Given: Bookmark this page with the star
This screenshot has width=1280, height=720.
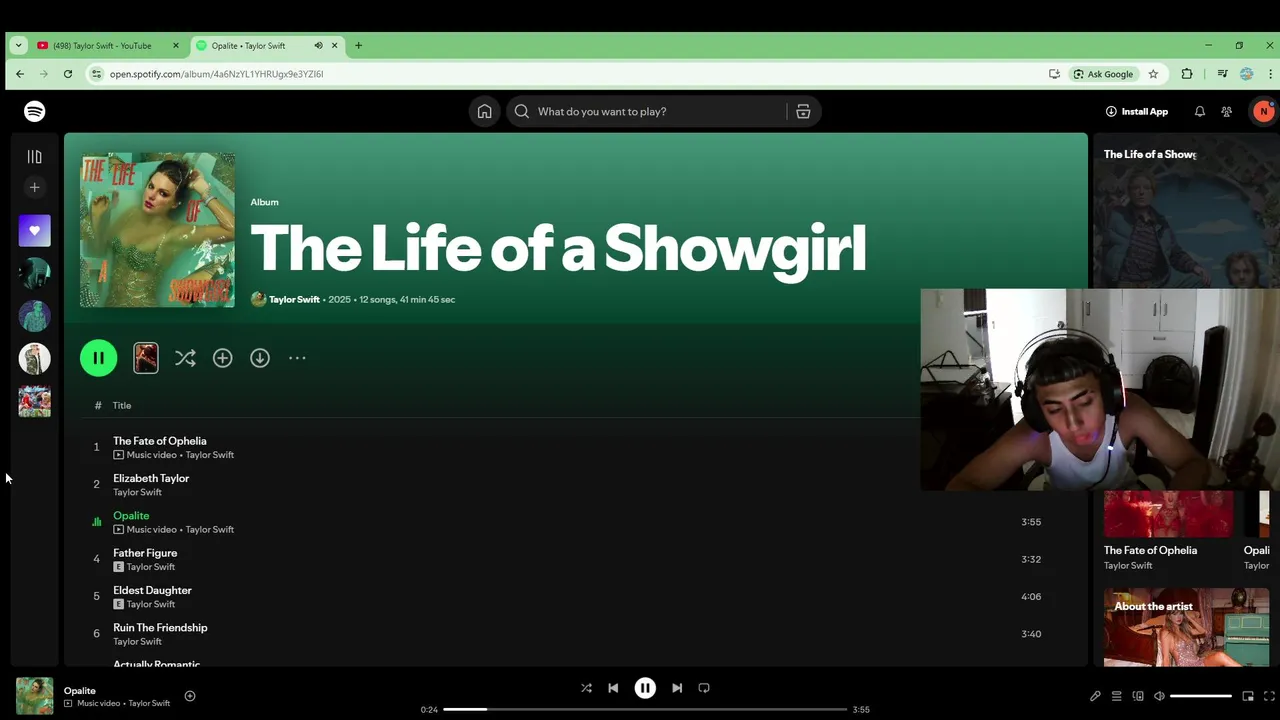Looking at the screenshot, I should pyautogui.click(x=1153, y=73).
